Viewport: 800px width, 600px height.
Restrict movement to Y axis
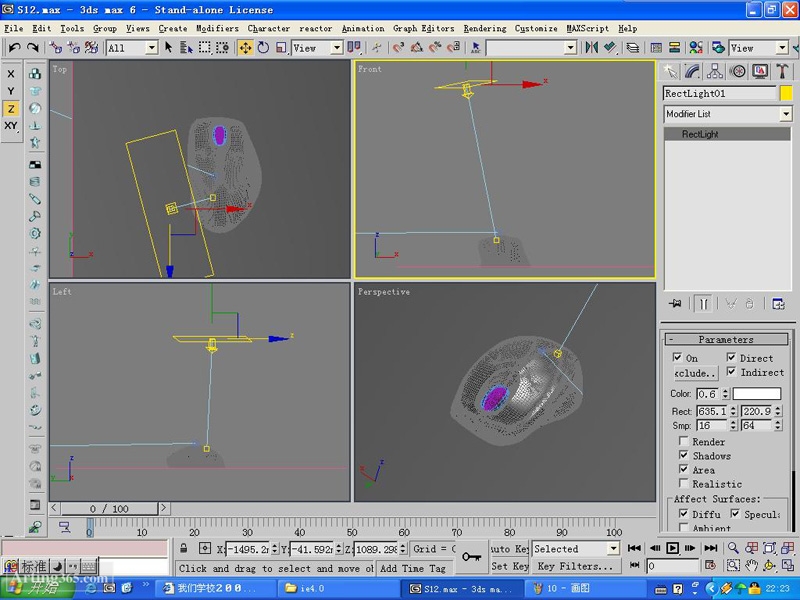[x=11, y=91]
